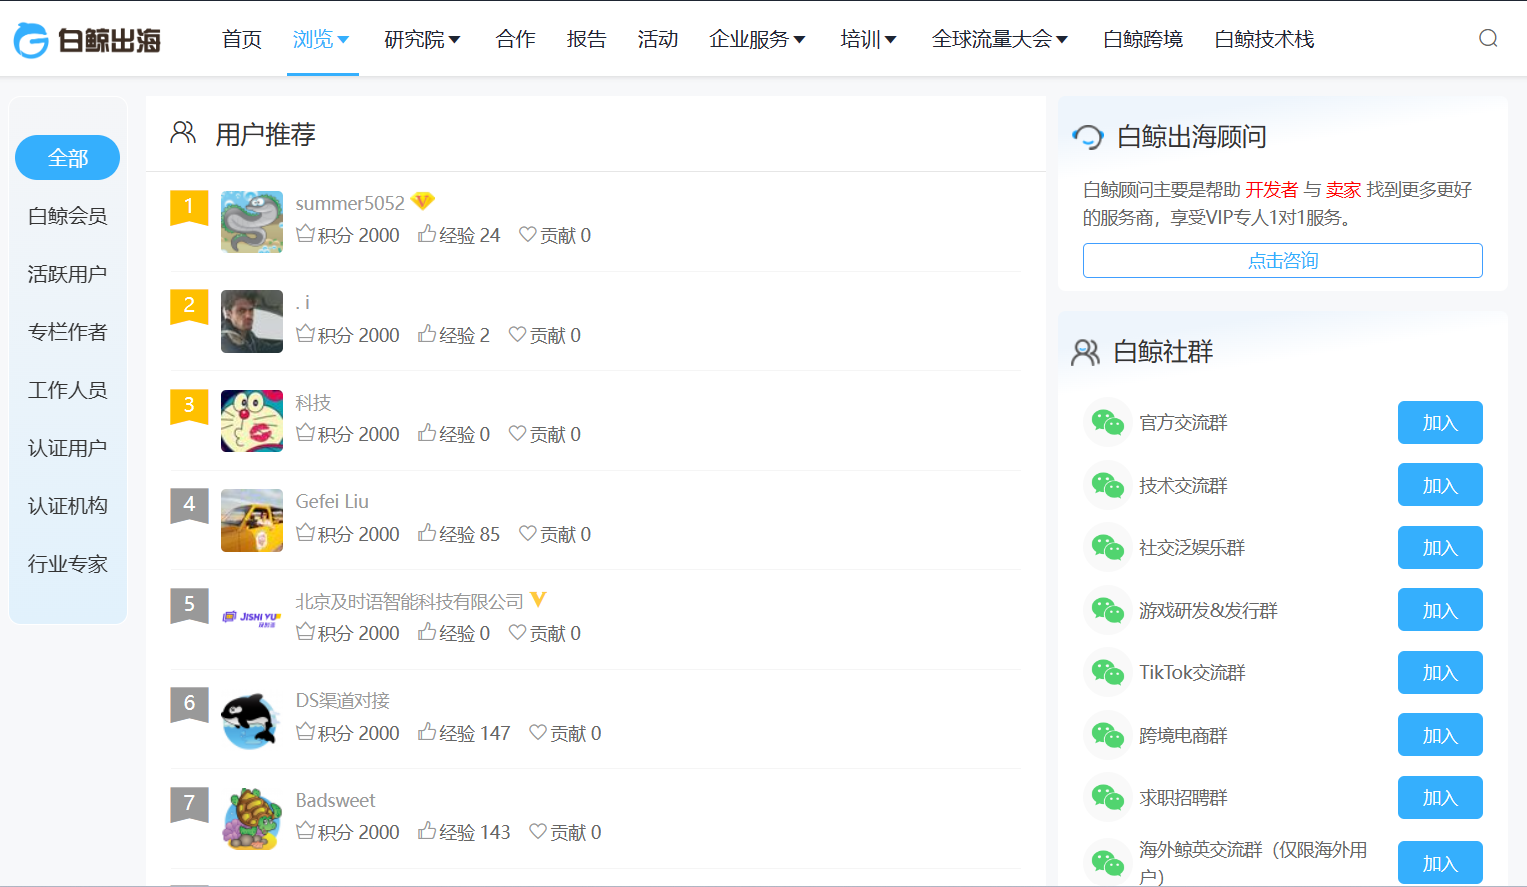
Task: Filter by 专栏作者 in sidebar
Action: pos(68,332)
